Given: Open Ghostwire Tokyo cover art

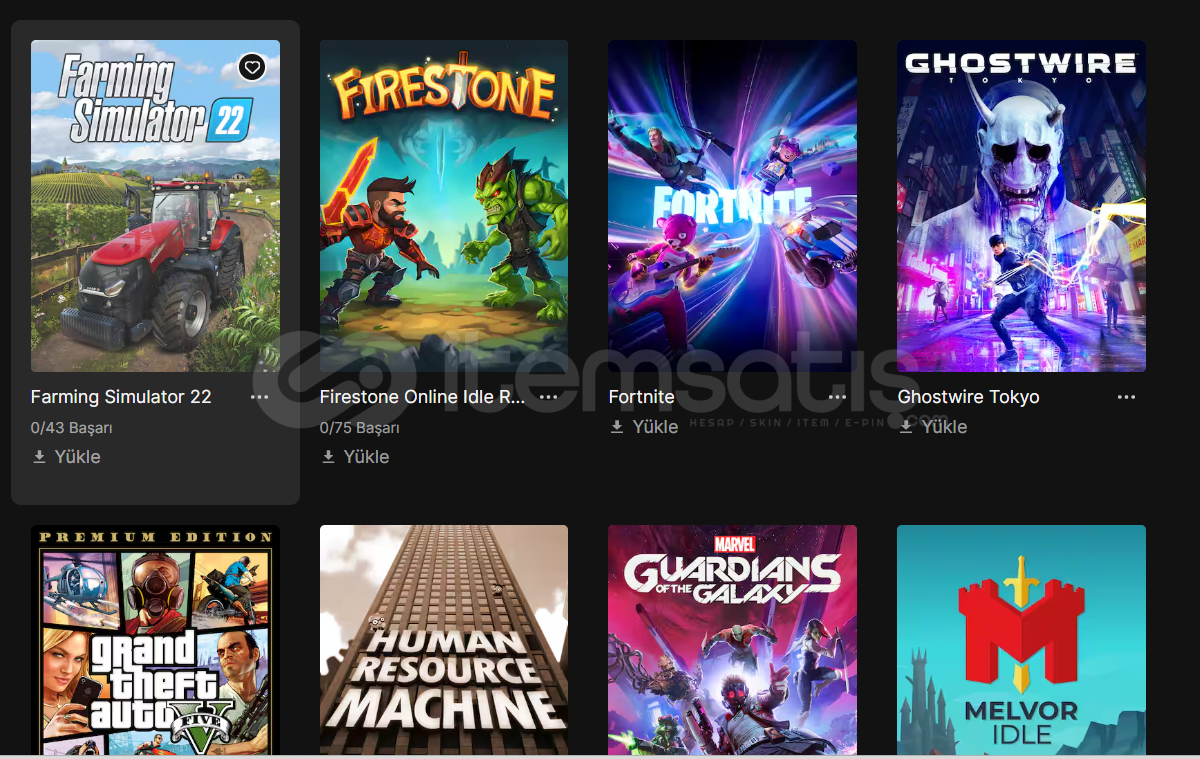Looking at the screenshot, I should click(x=1022, y=206).
